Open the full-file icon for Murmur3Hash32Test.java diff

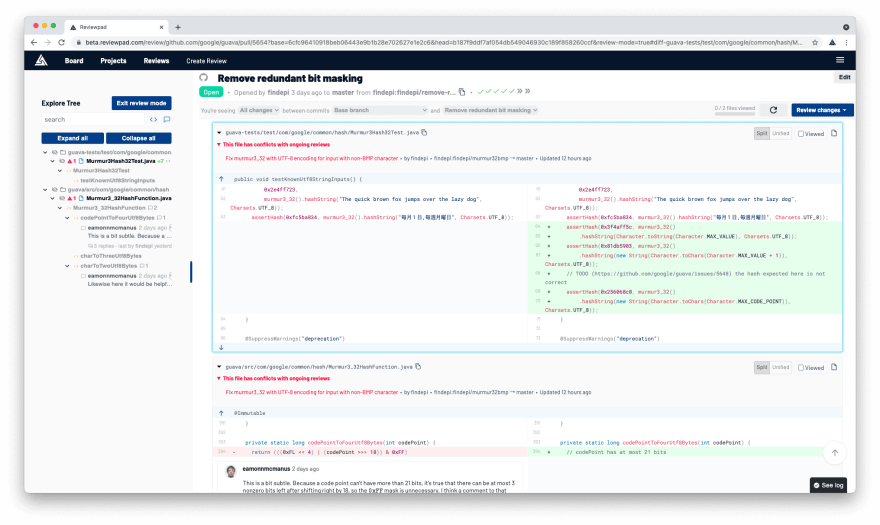(x=834, y=134)
